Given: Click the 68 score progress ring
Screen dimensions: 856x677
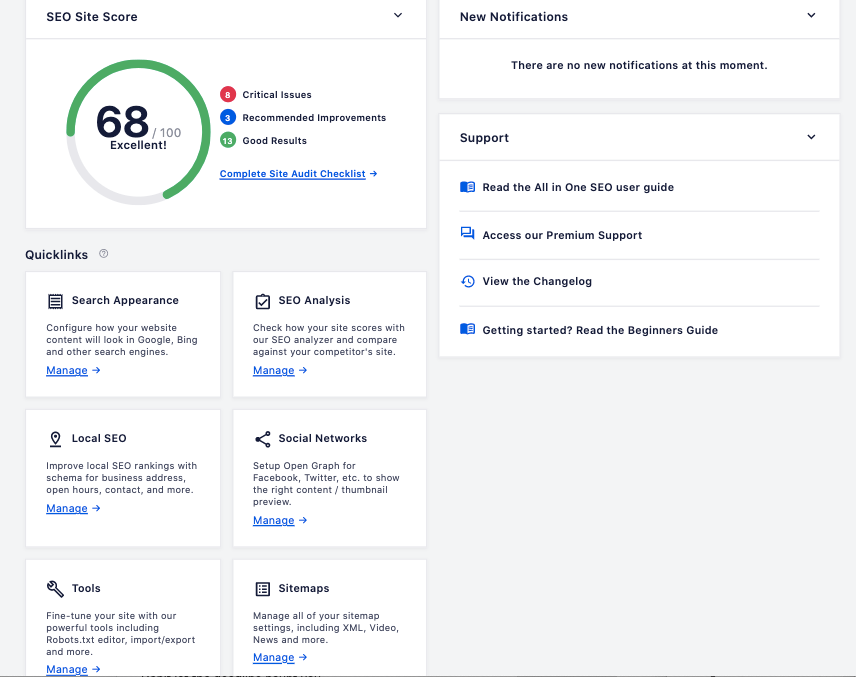Looking at the screenshot, I should (x=138, y=132).
